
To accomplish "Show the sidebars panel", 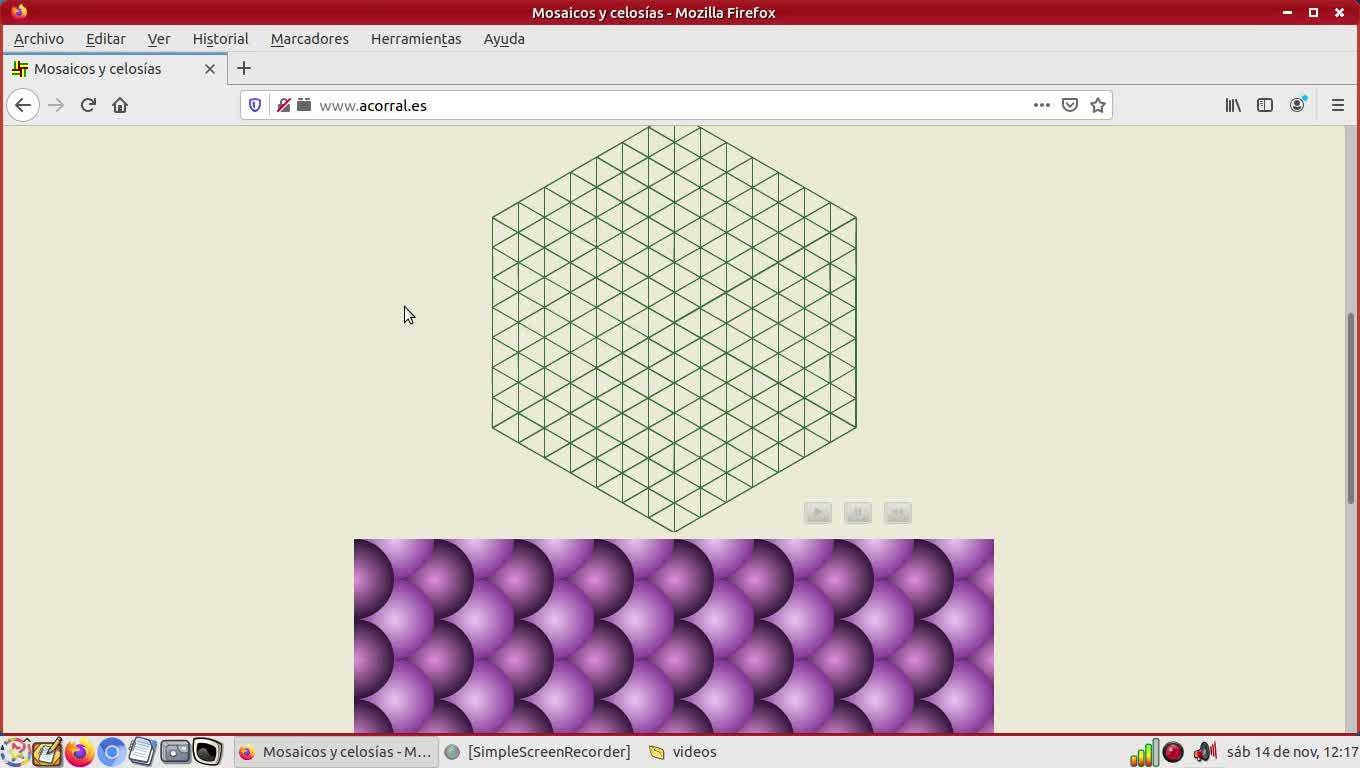I will [x=1265, y=105].
